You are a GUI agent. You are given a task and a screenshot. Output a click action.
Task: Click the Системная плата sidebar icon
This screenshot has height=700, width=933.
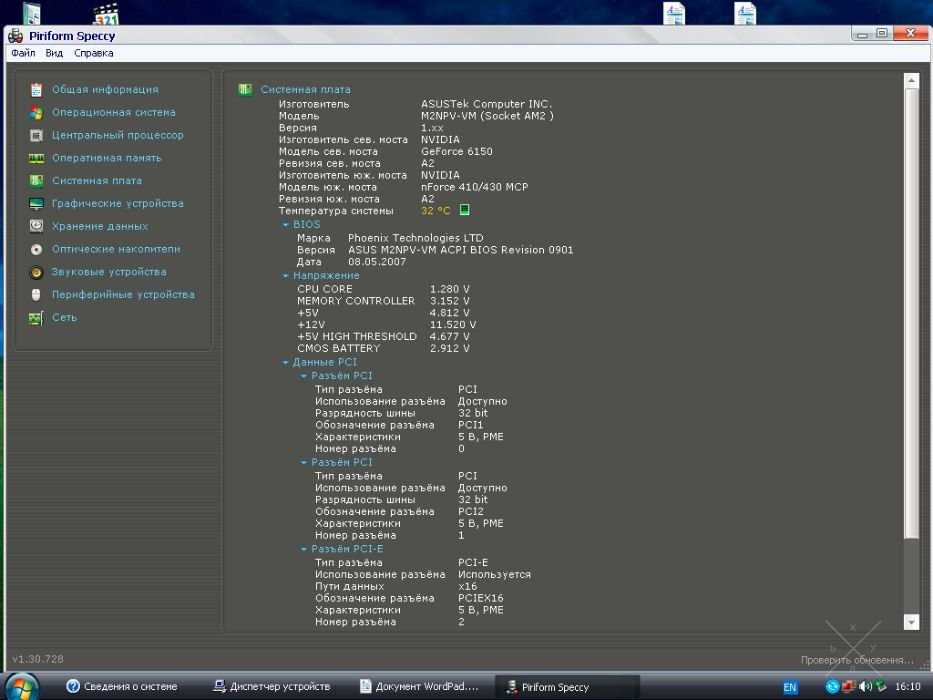[x=36, y=180]
